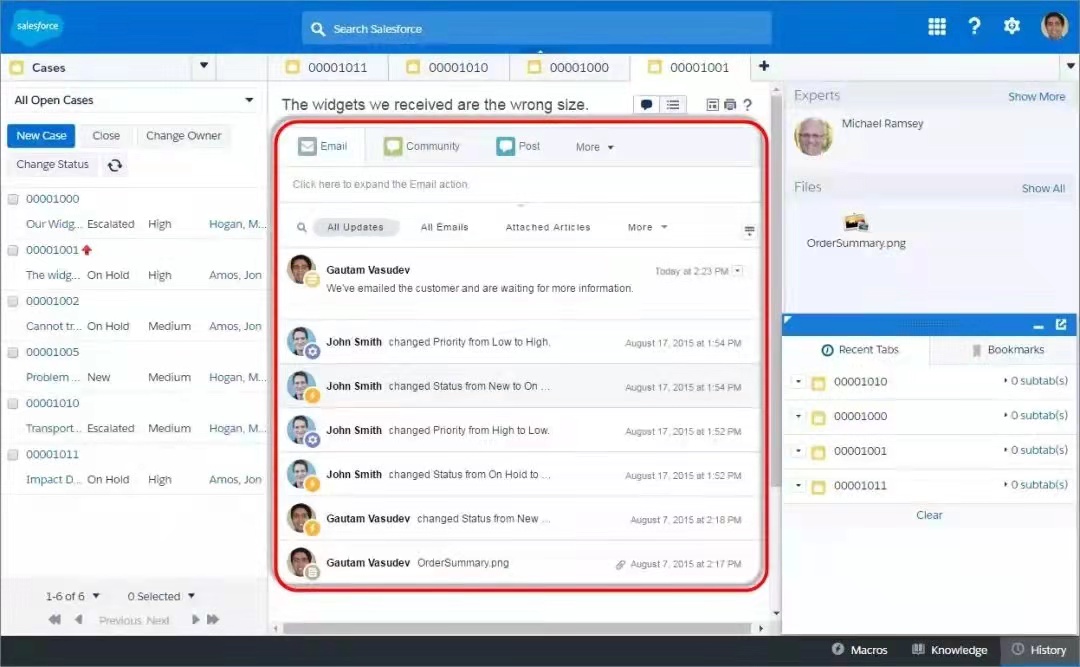Click the horizontal scrollbar under the feed
Screen dimensions: 1080x667
517,628
